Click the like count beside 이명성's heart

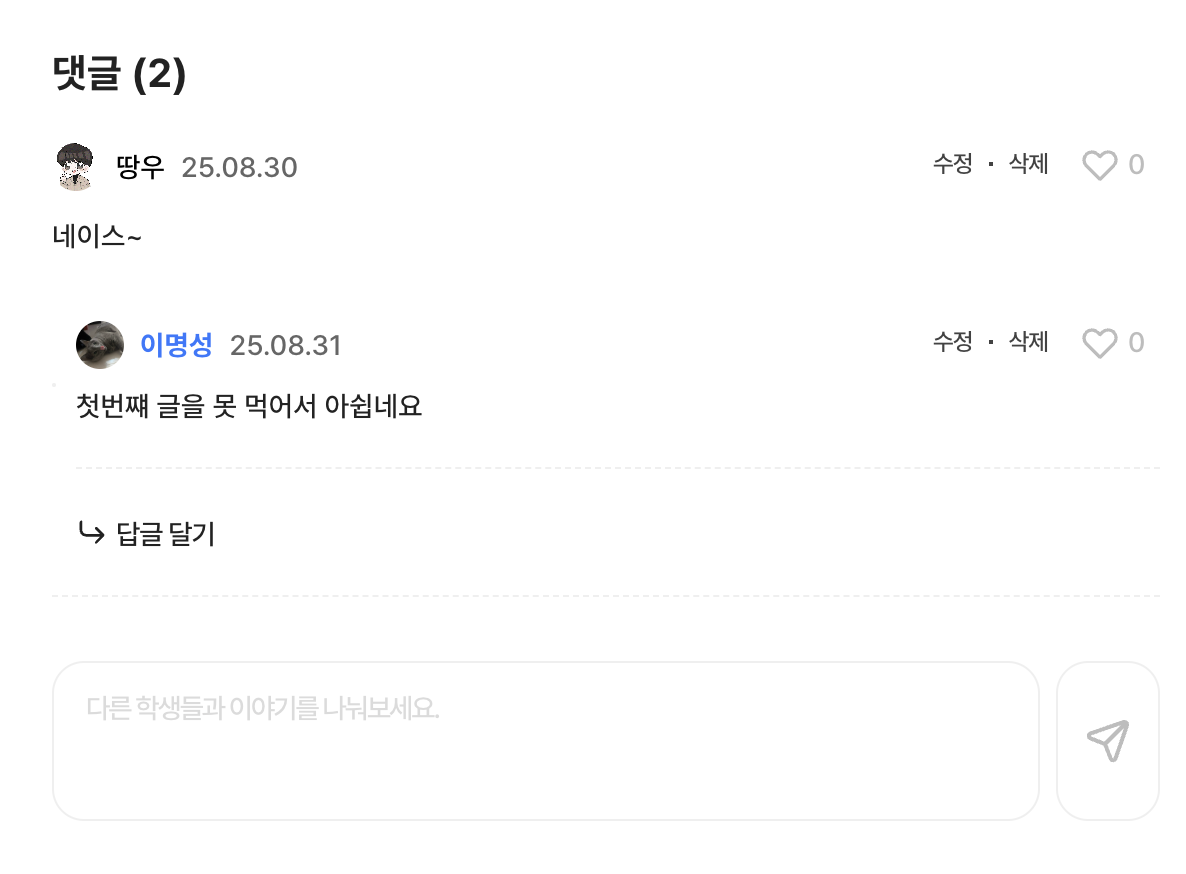1136,344
